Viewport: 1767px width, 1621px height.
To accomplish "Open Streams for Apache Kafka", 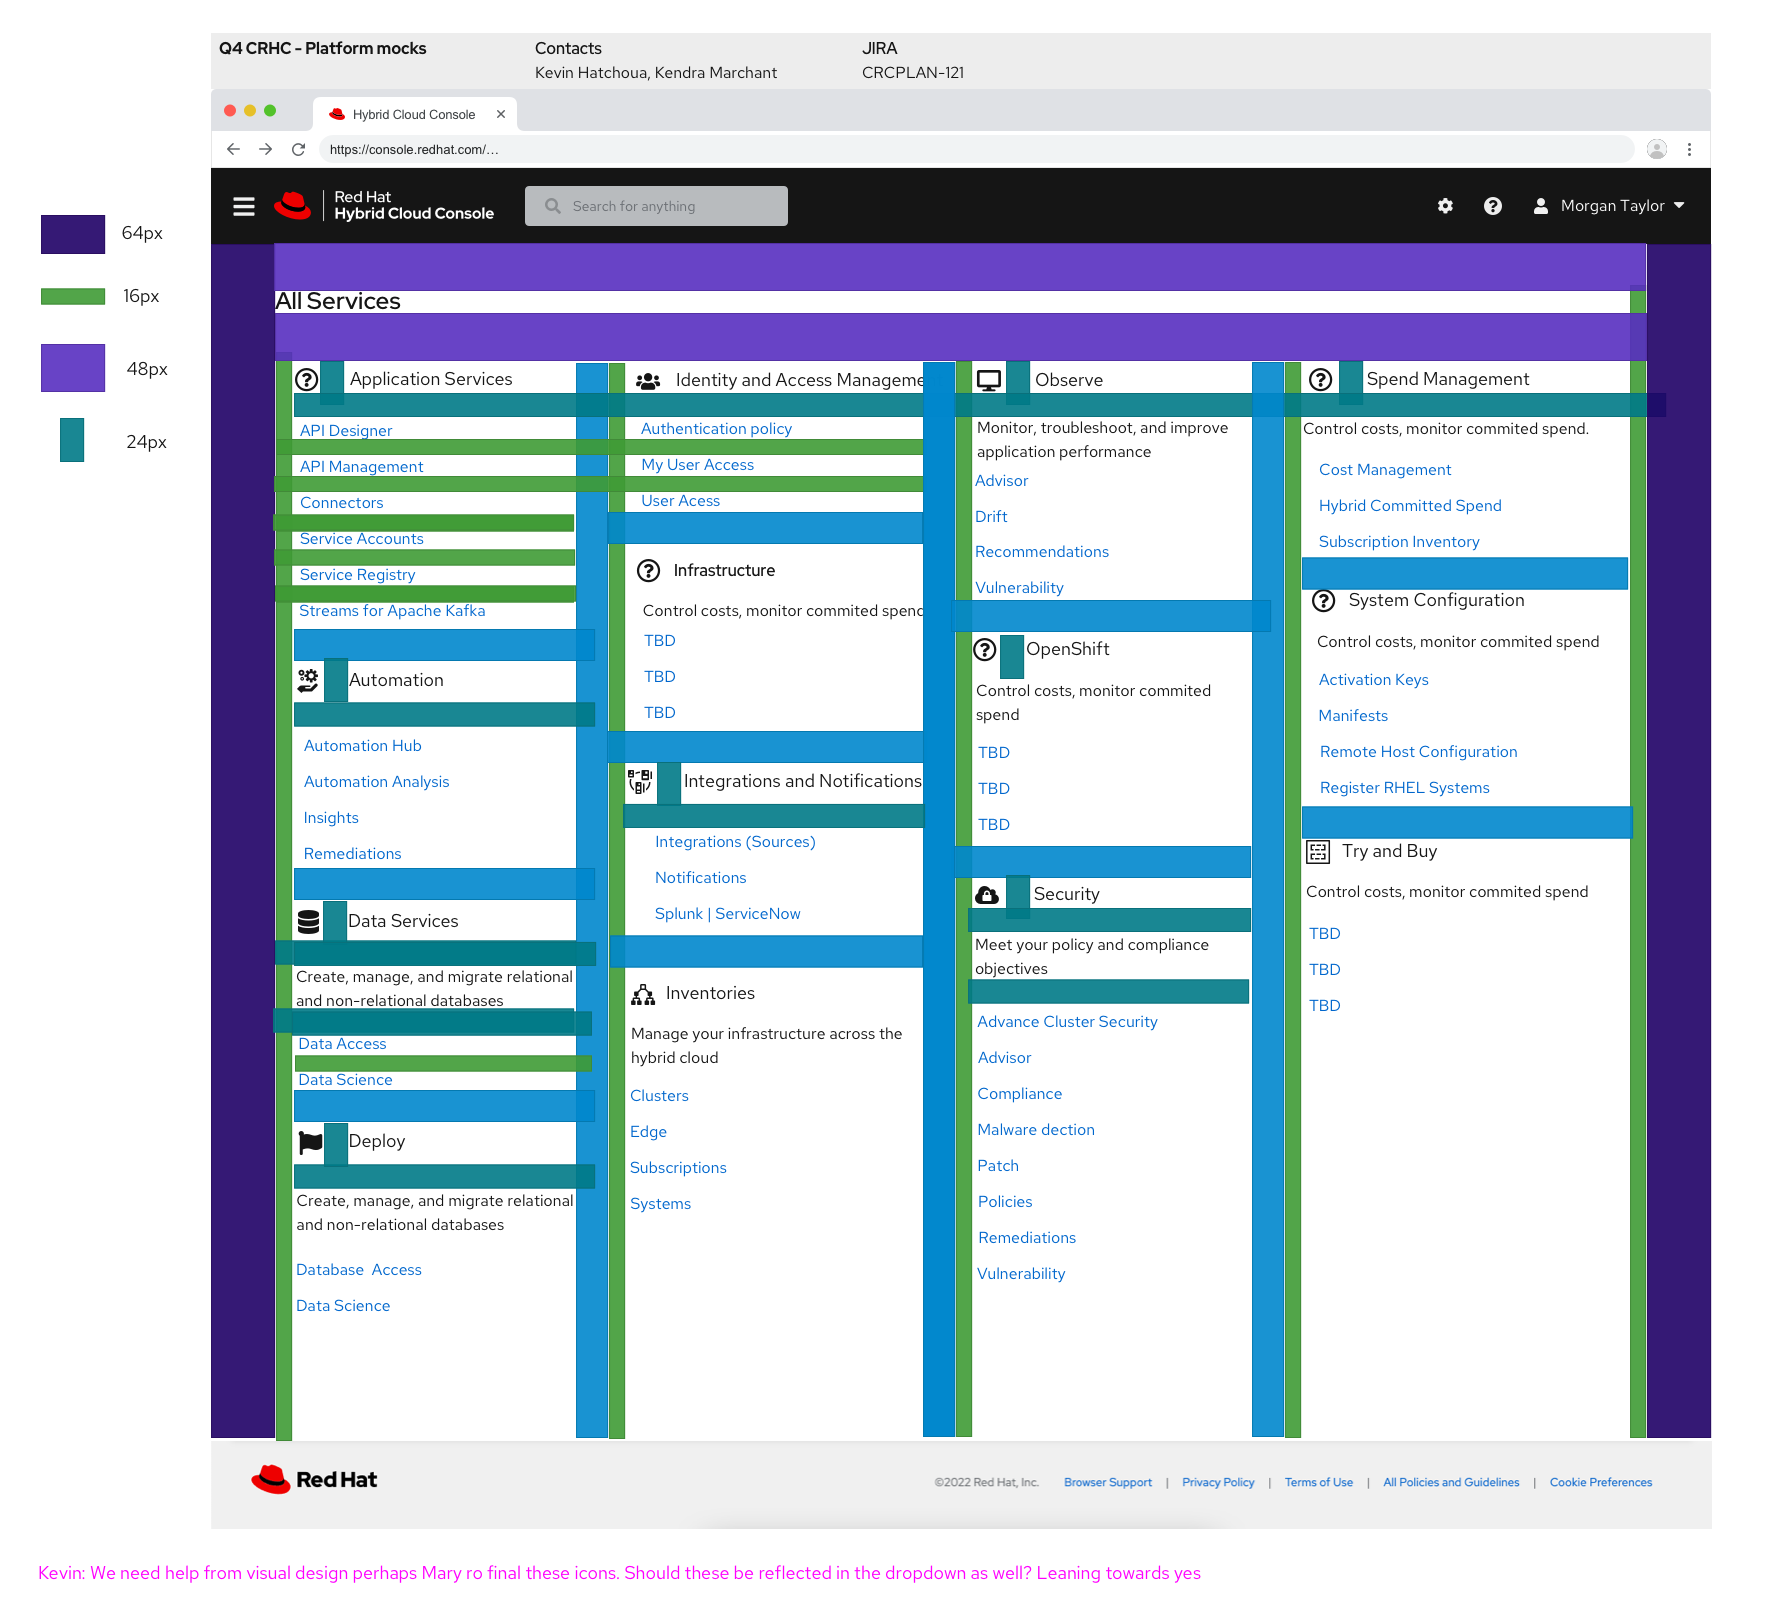I will coord(392,610).
